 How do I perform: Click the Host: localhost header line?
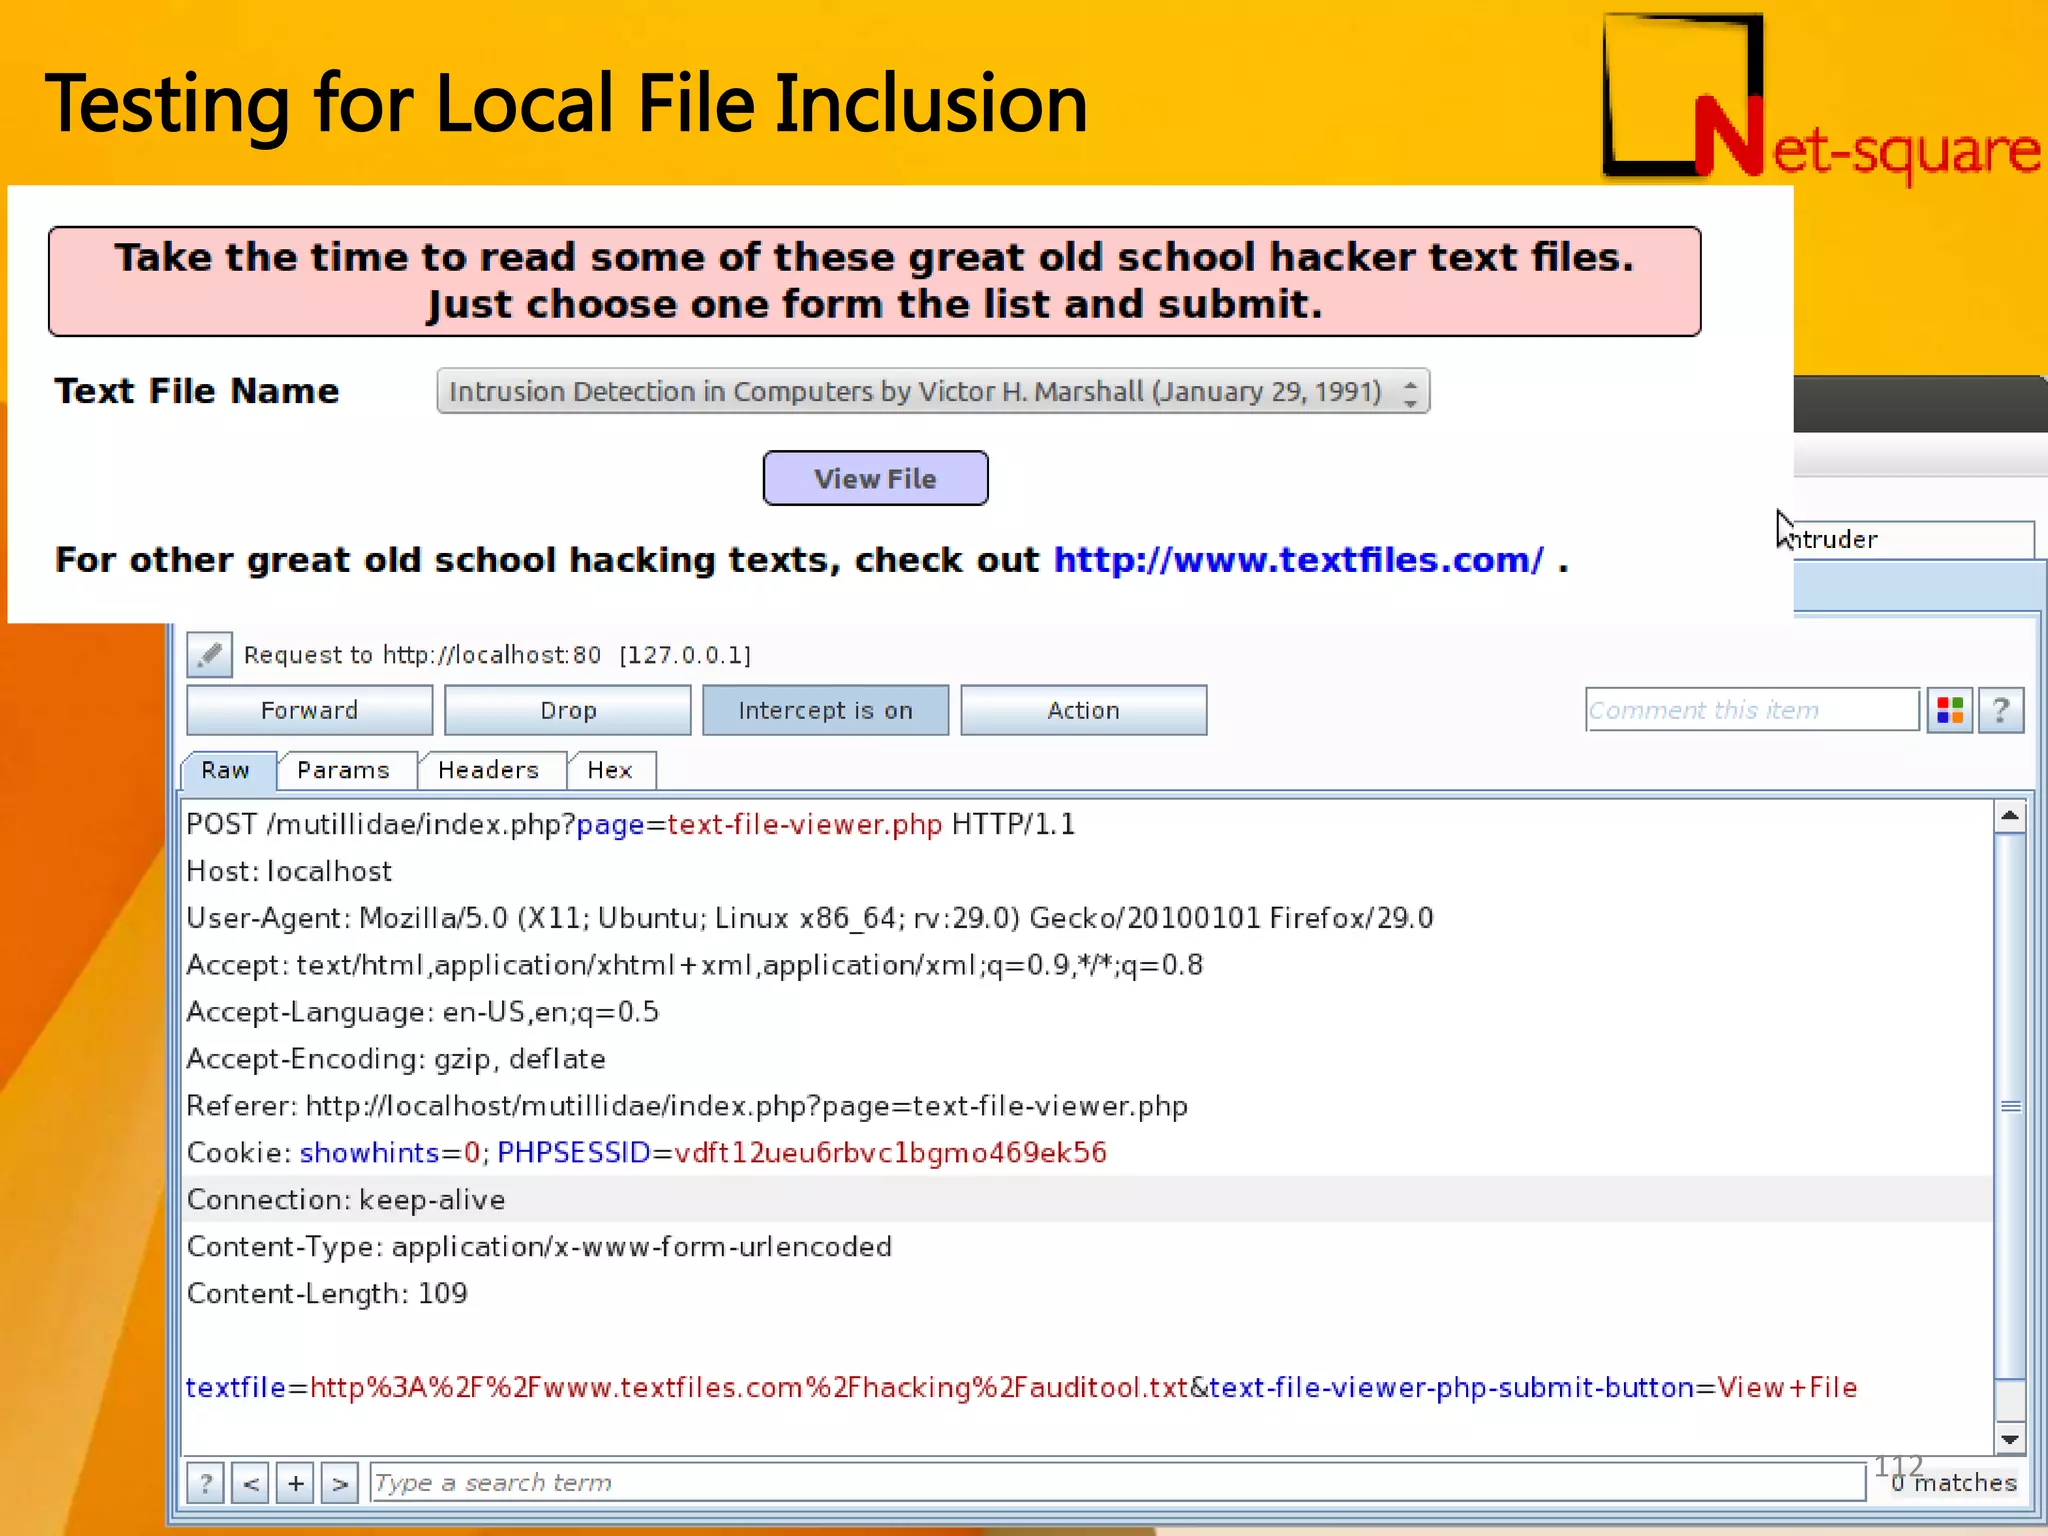point(289,871)
